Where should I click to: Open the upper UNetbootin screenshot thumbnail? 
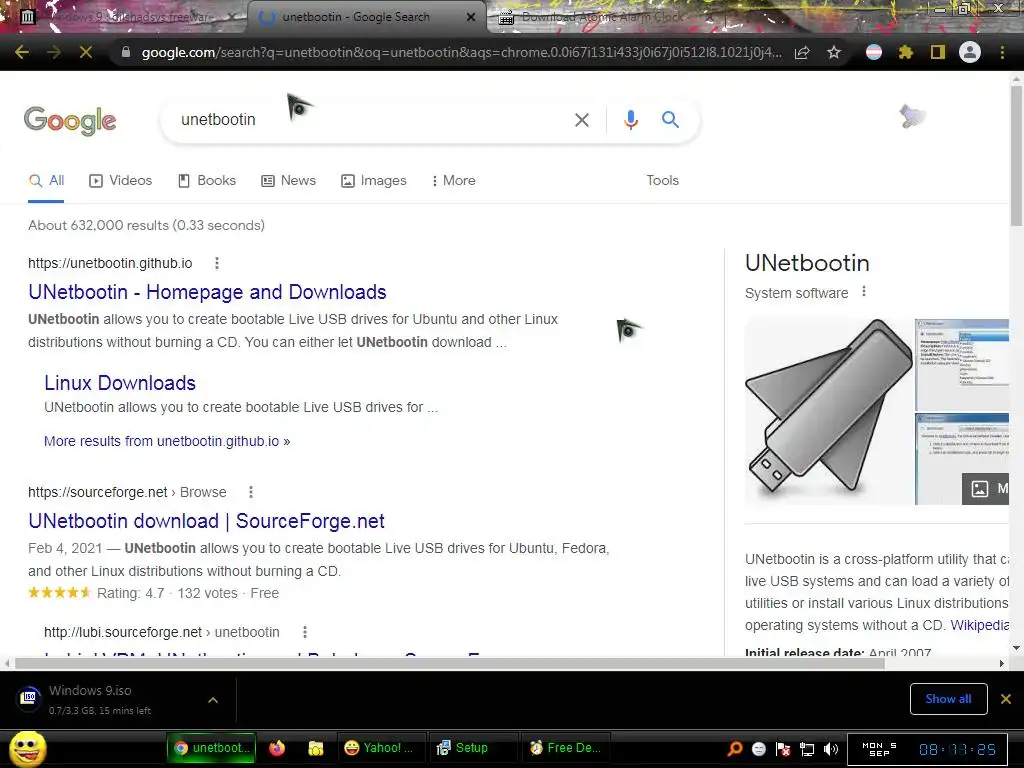tap(962, 364)
